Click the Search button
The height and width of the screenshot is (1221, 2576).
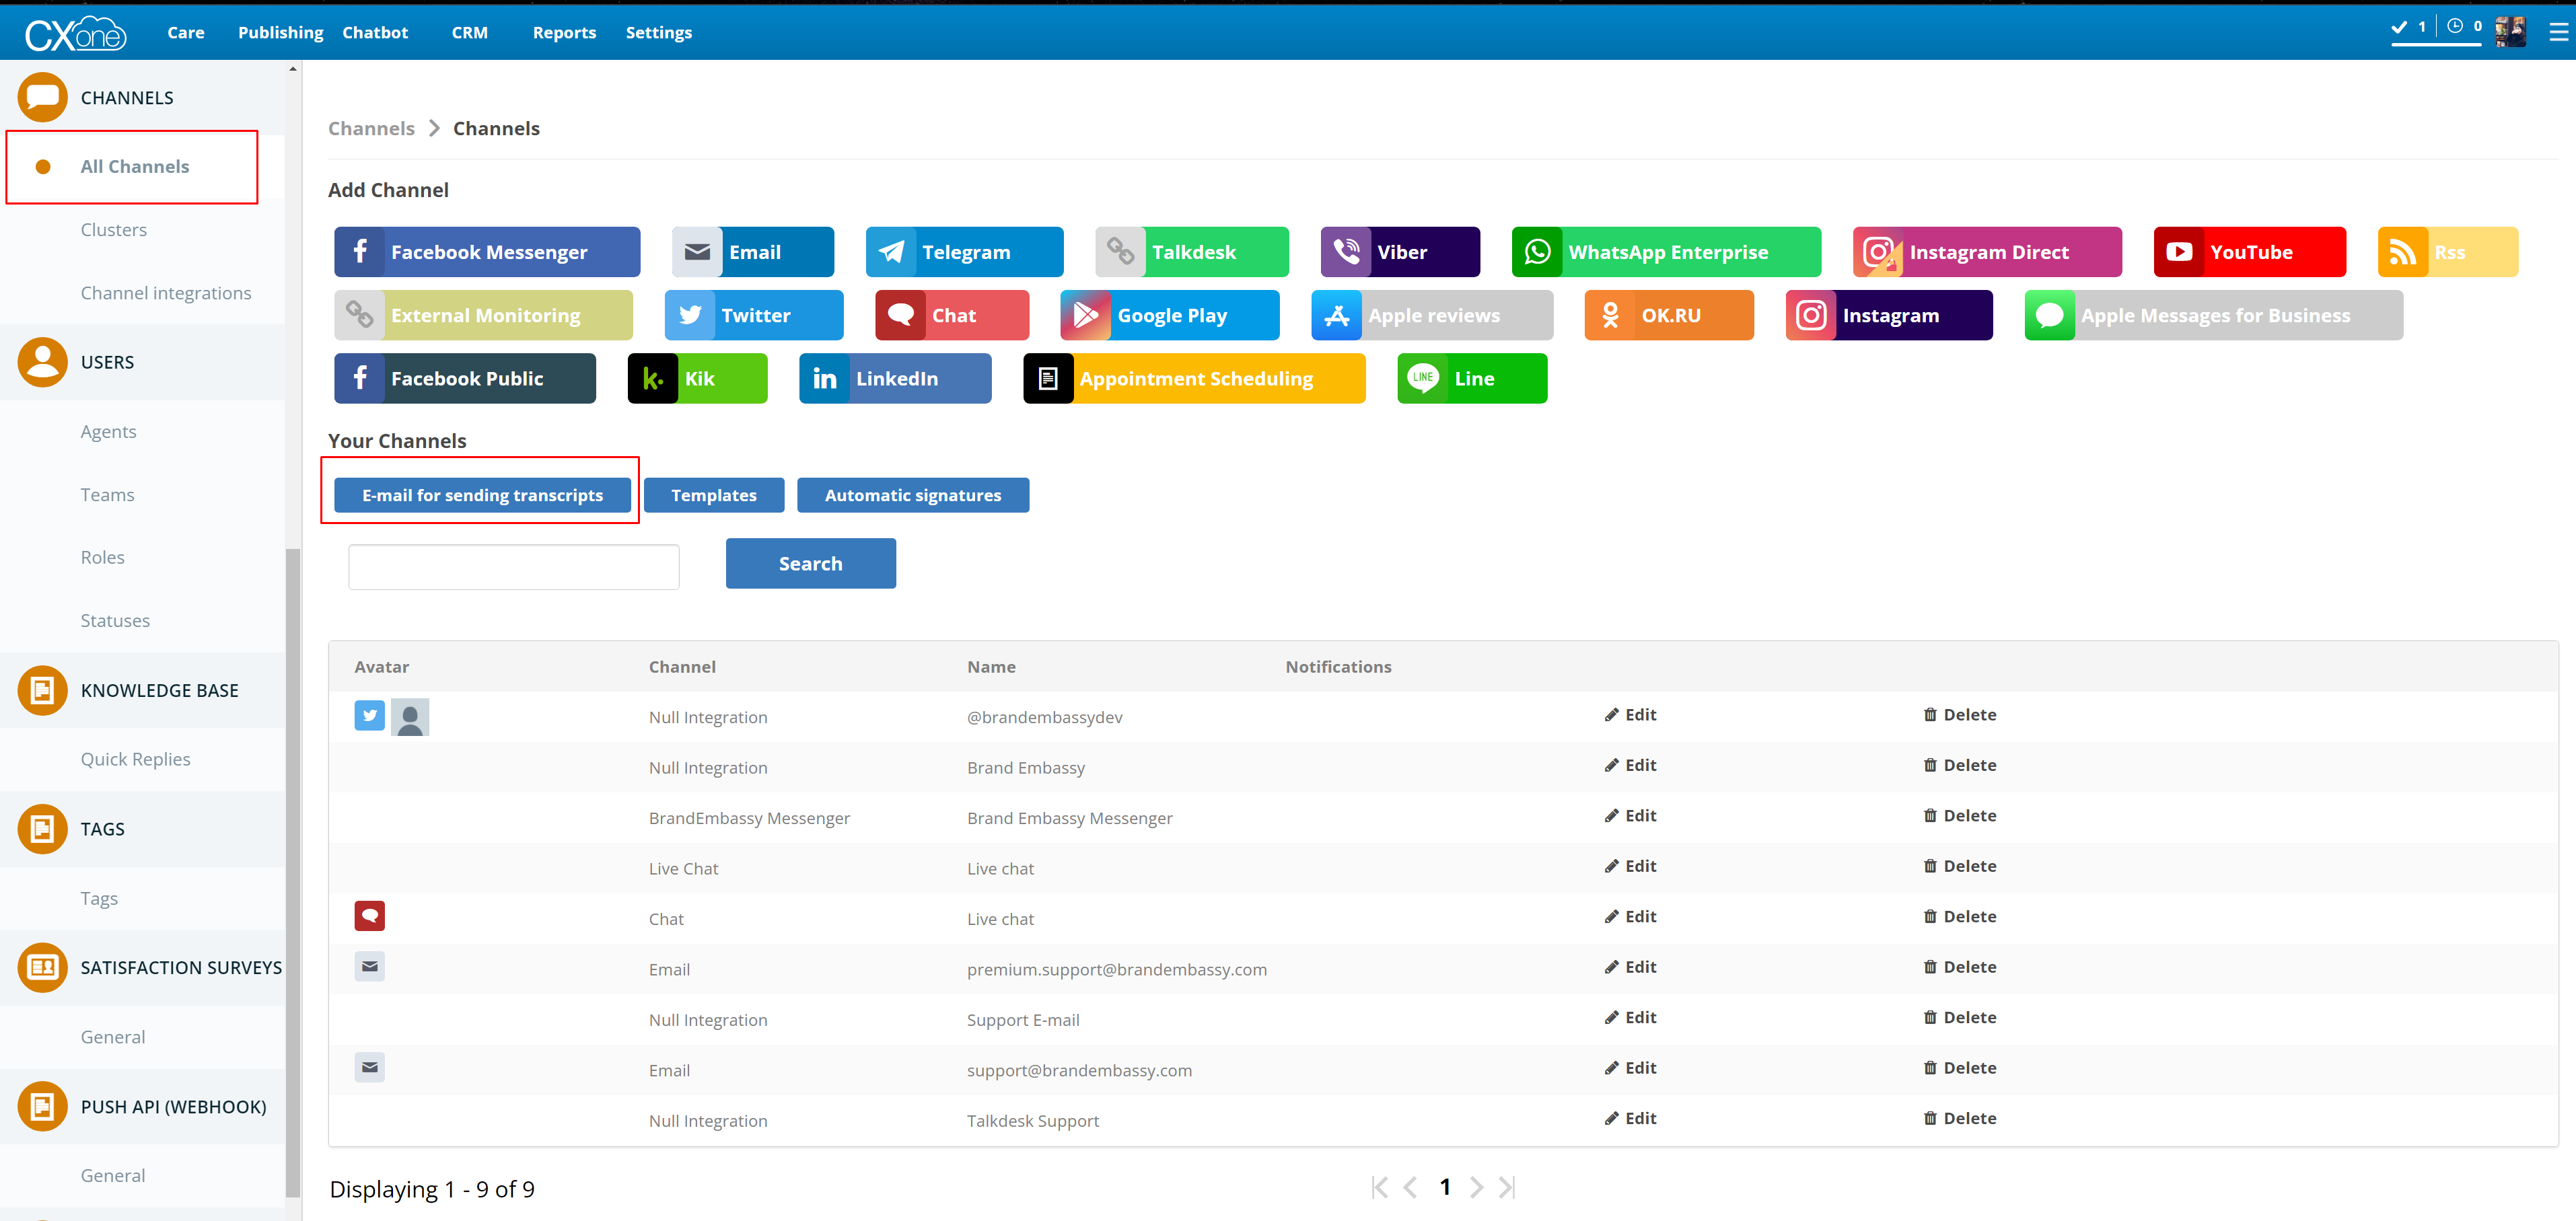tap(811, 563)
